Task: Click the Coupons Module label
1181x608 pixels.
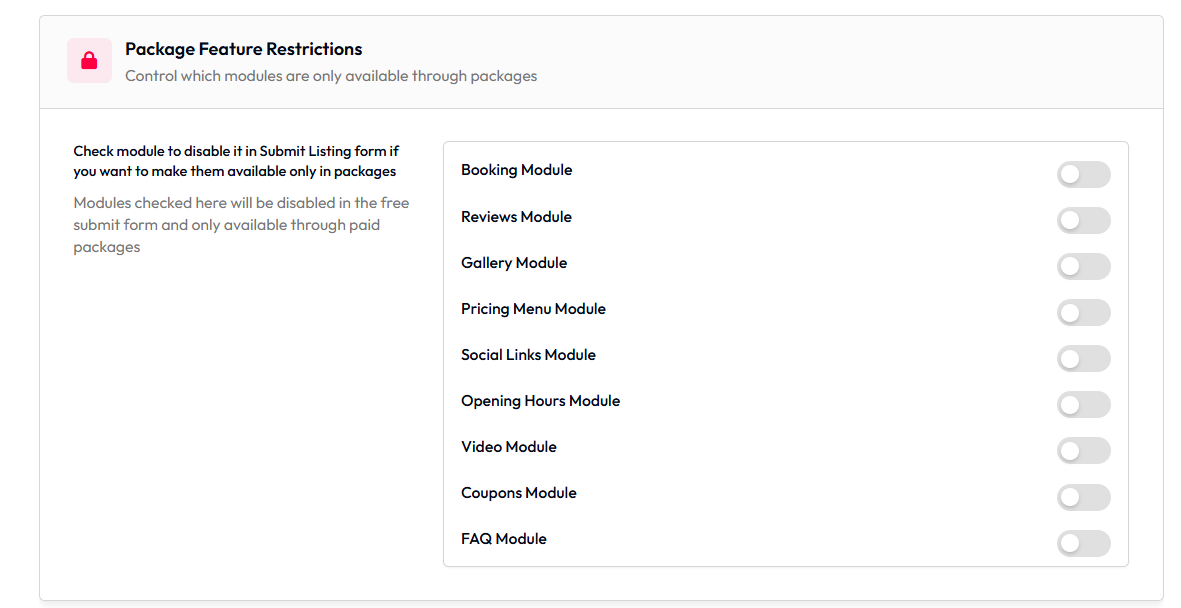Action: (519, 493)
